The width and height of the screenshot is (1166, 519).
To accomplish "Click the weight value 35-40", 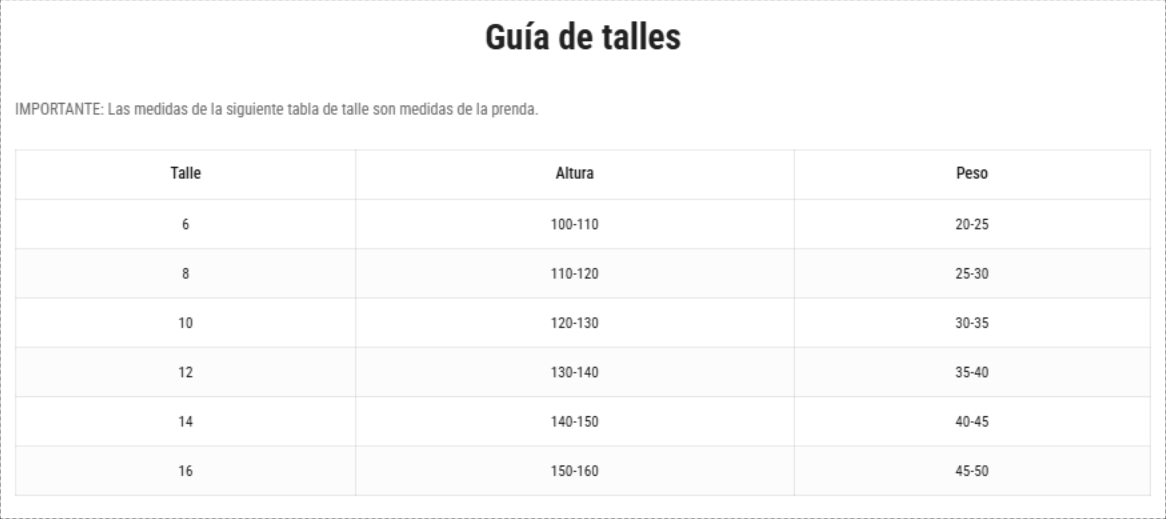I will (x=972, y=372).
